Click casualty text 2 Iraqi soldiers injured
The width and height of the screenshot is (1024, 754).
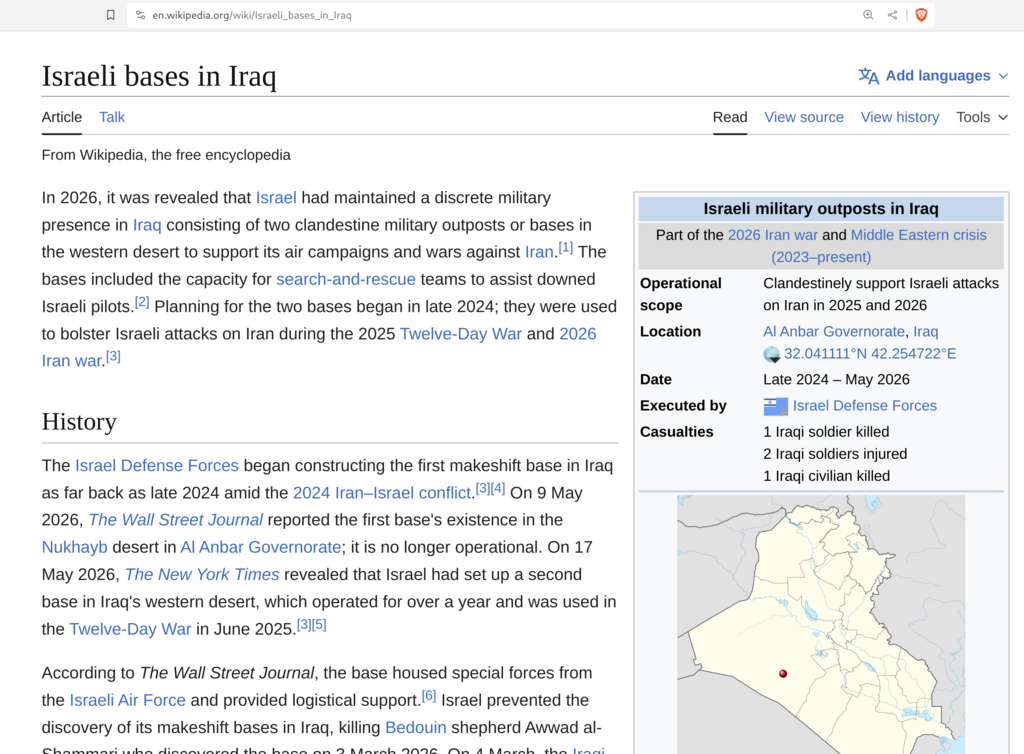click(x=835, y=454)
